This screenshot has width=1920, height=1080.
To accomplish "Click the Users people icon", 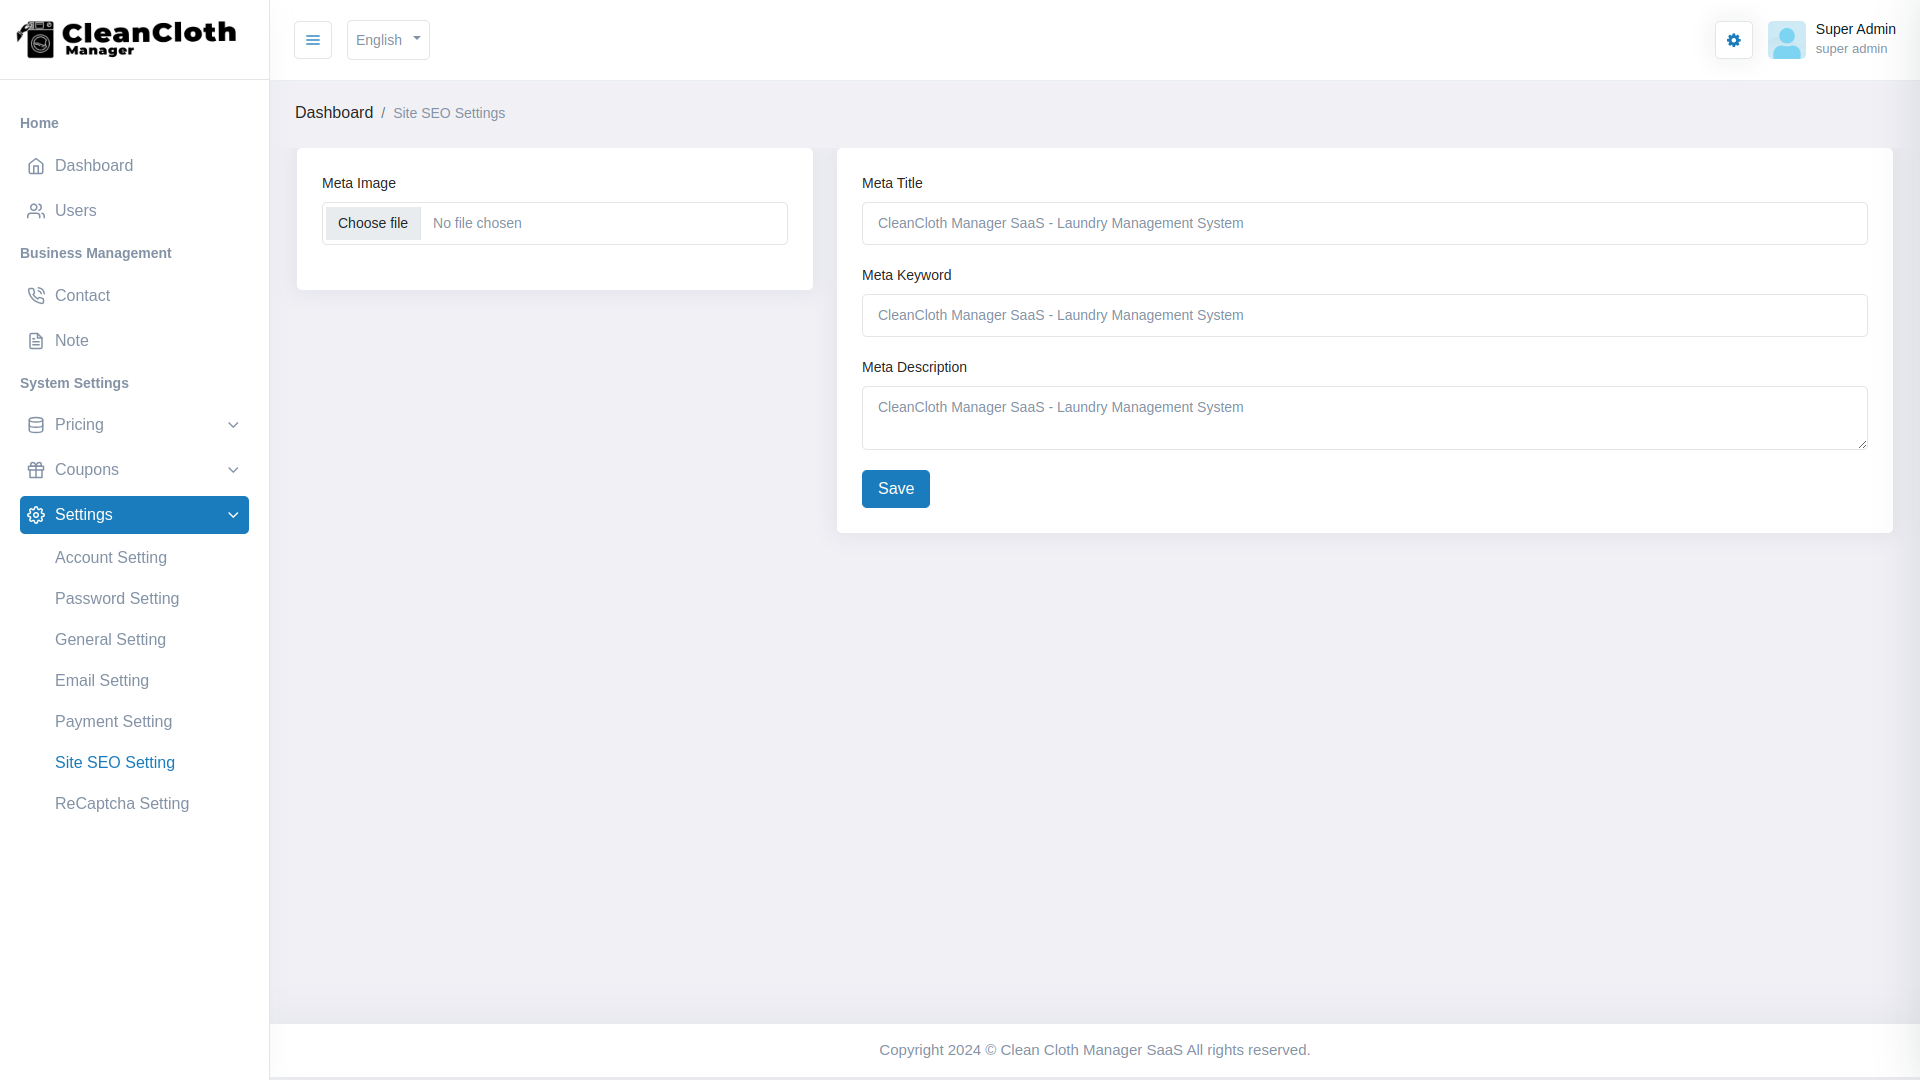I will pyautogui.click(x=36, y=211).
